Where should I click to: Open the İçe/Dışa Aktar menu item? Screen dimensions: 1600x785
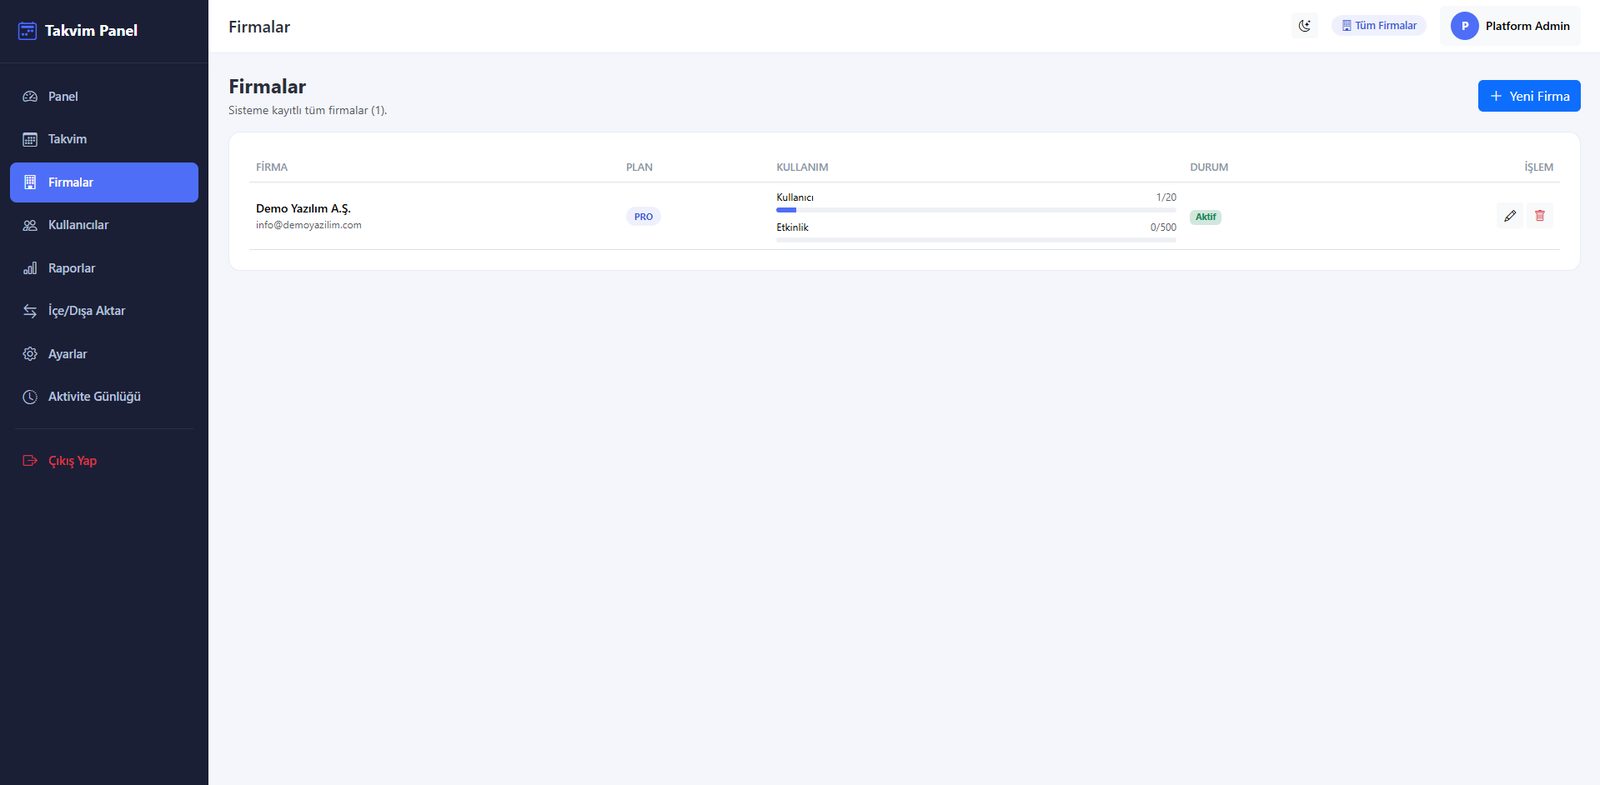pyautogui.click(x=104, y=311)
